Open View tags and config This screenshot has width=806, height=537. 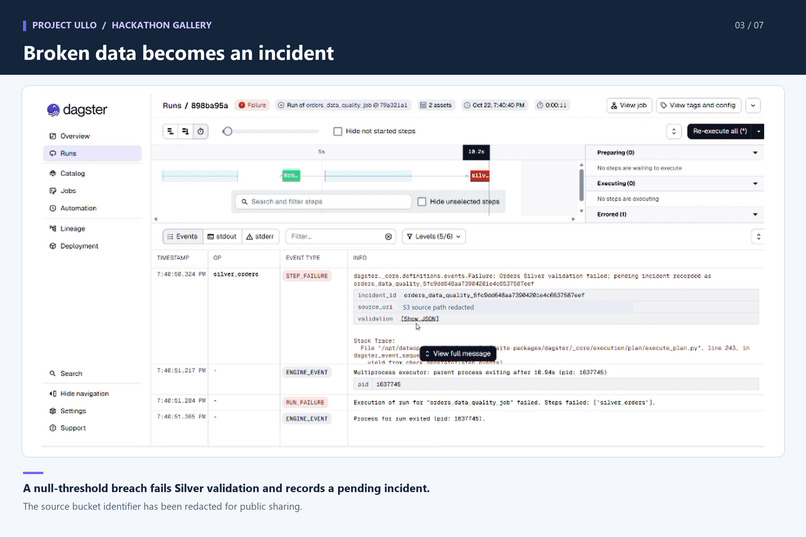pos(699,105)
